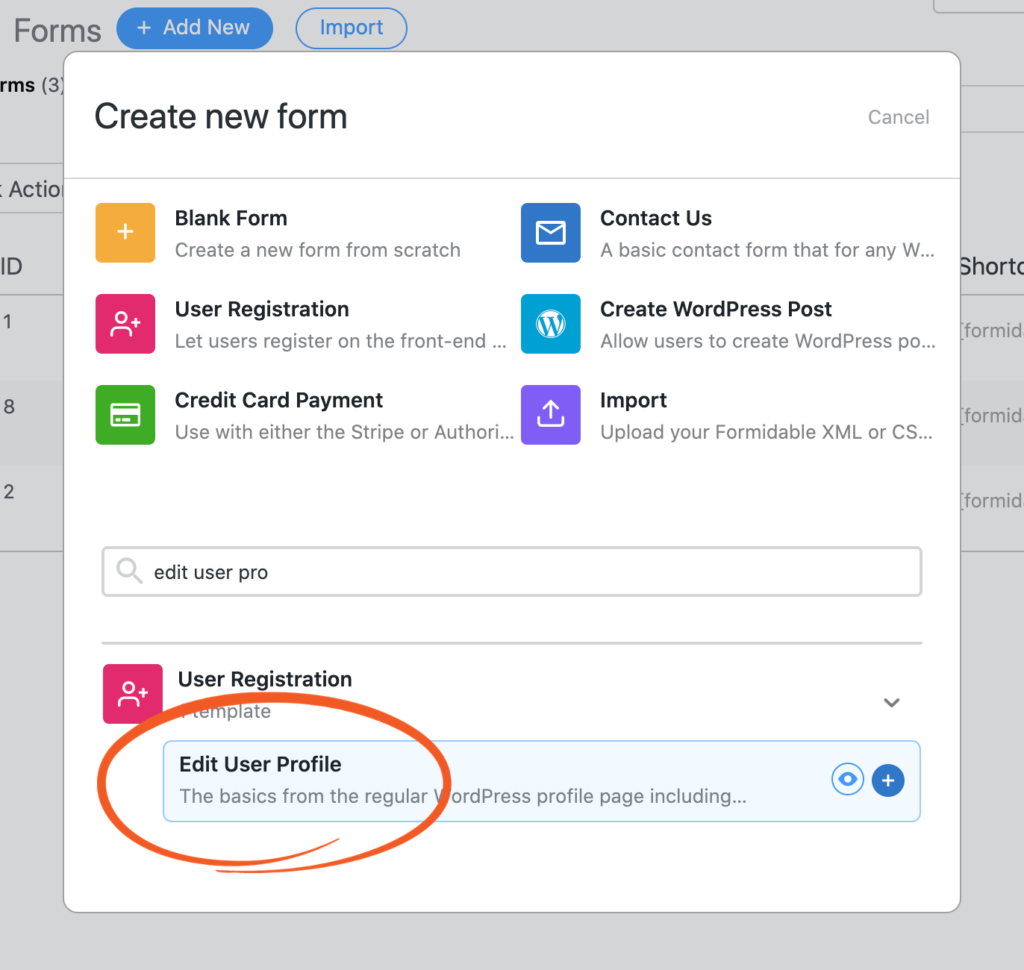Cancel form creation
The width and height of the screenshot is (1024, 970).
[897, 117]
